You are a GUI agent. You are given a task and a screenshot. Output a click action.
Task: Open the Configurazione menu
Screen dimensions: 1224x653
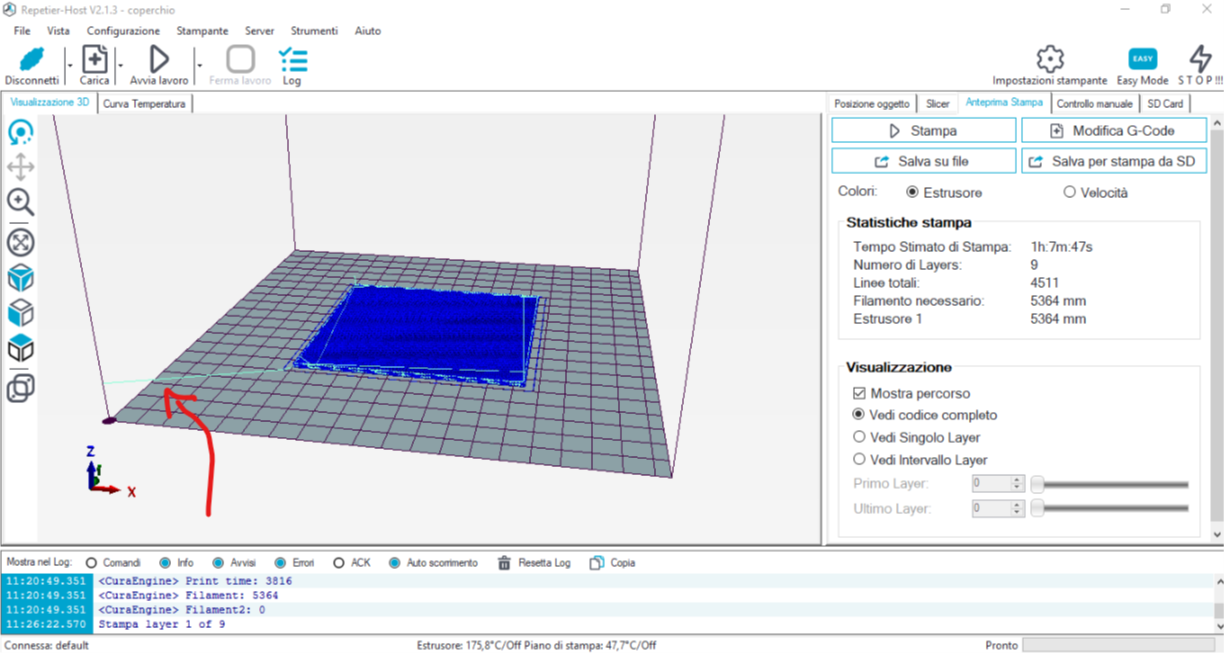pyautogui.click(x=123, y=31)
